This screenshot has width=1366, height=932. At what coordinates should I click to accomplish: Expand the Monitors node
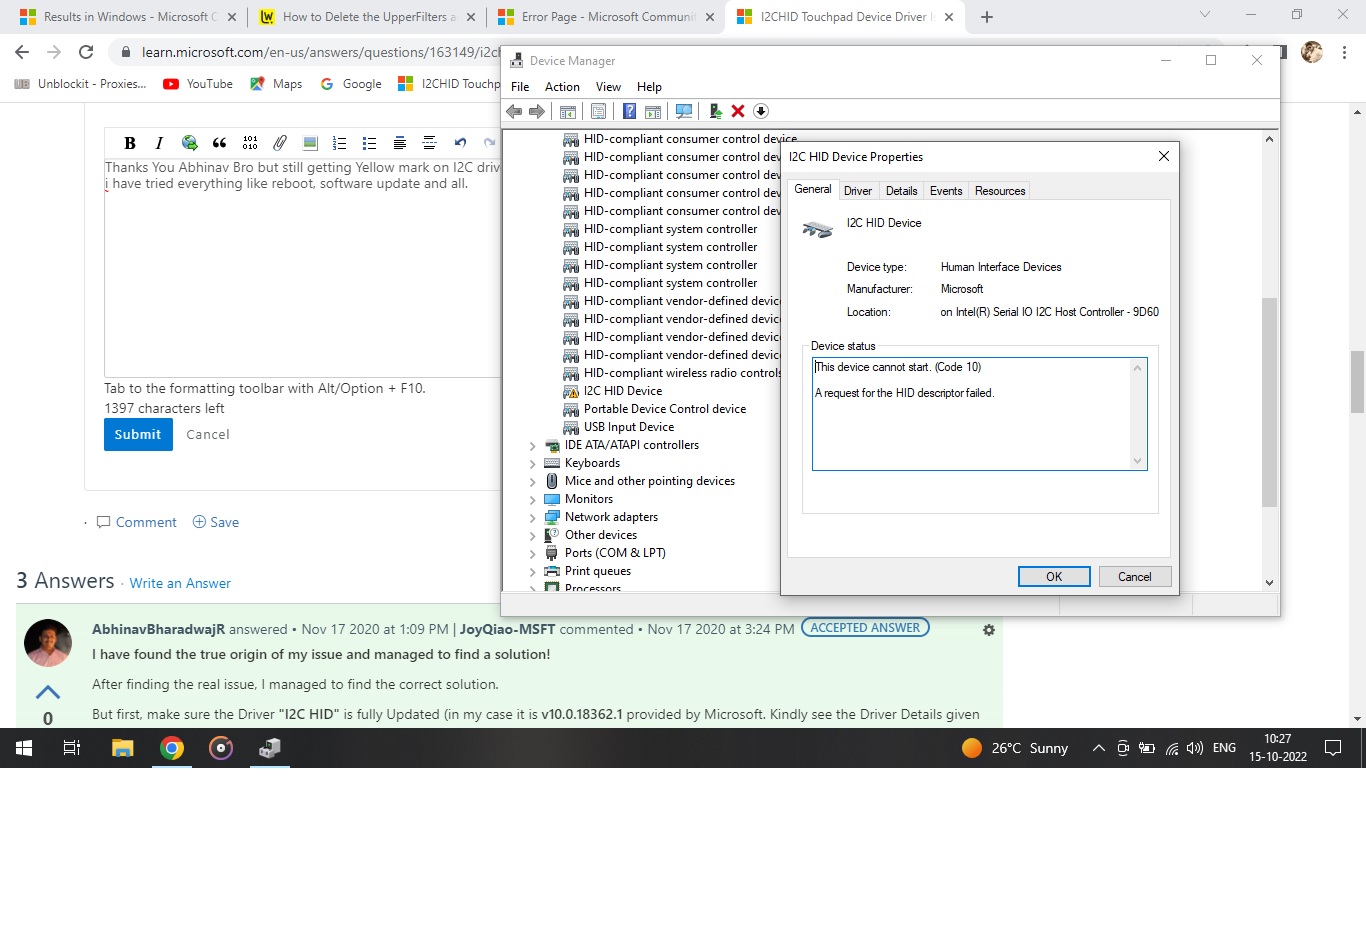click(x=532, y=500)
